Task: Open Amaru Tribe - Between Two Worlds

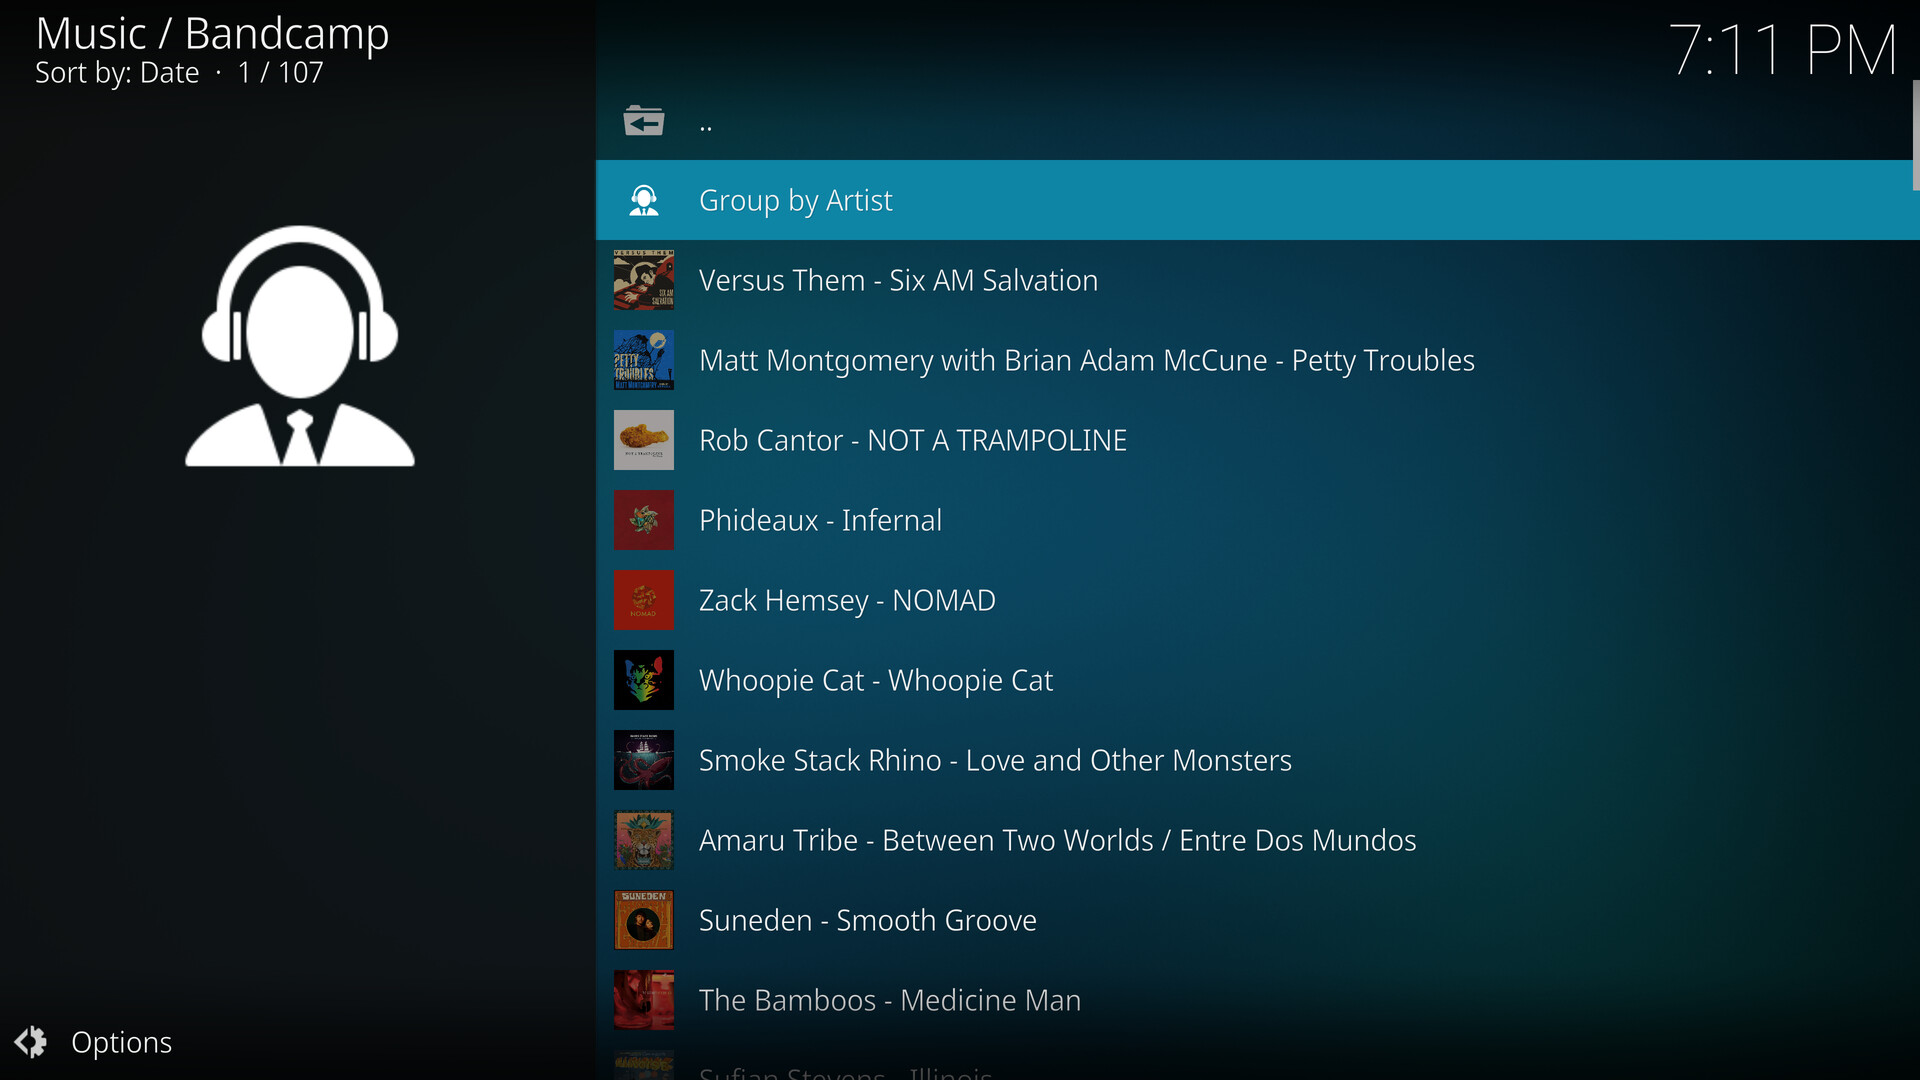Action: point(1056,840)
